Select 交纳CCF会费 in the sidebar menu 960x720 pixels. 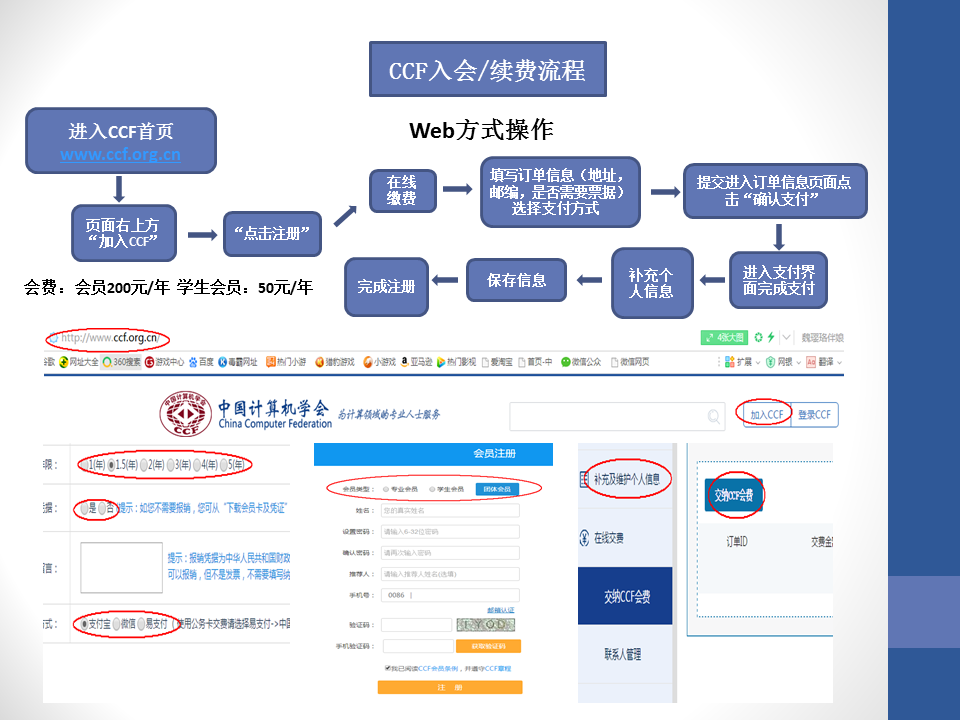(625, 597)
